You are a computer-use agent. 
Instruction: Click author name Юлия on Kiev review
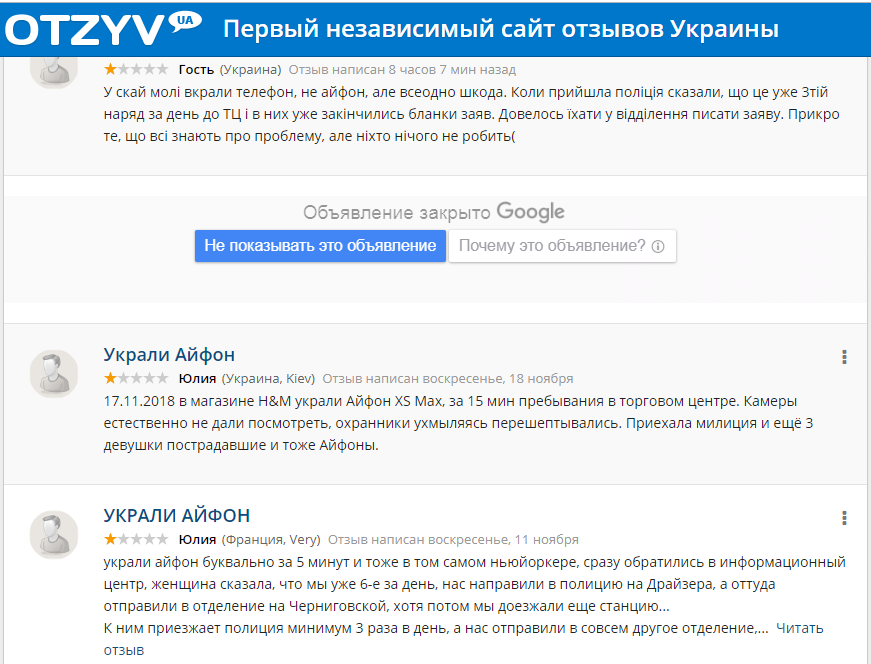[x=197, y=379]
